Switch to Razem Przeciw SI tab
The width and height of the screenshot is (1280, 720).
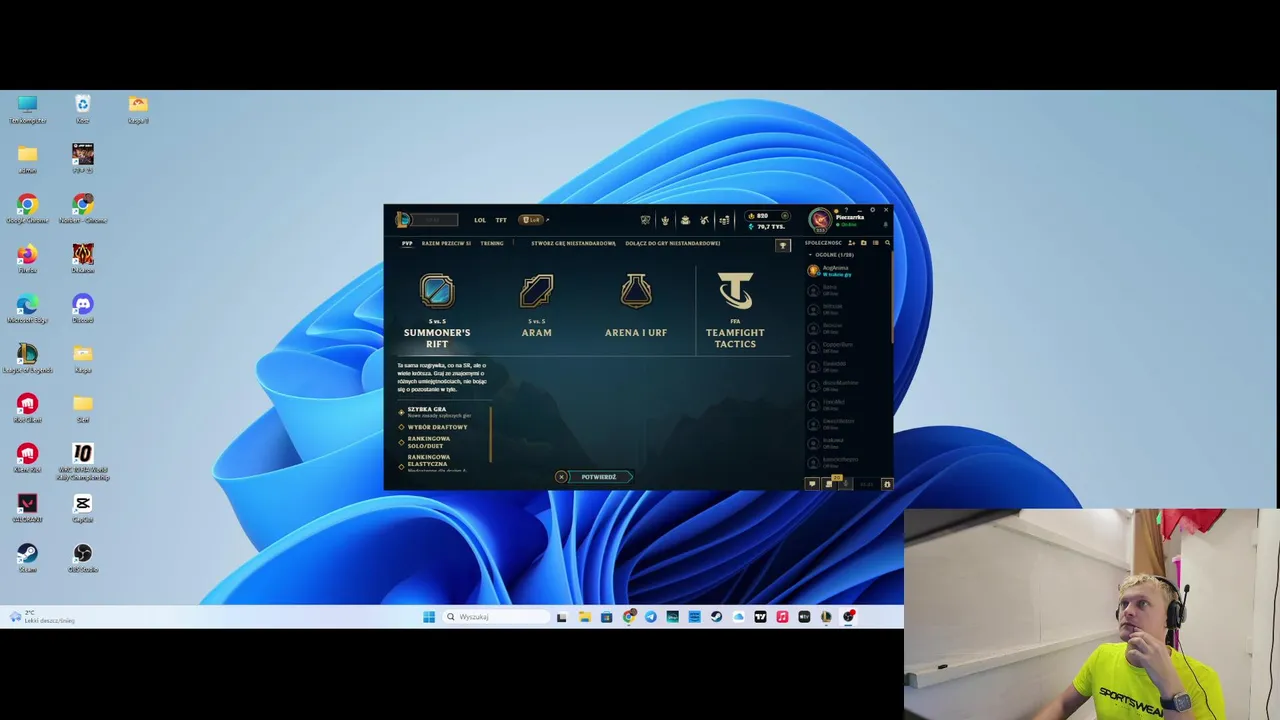446,243
